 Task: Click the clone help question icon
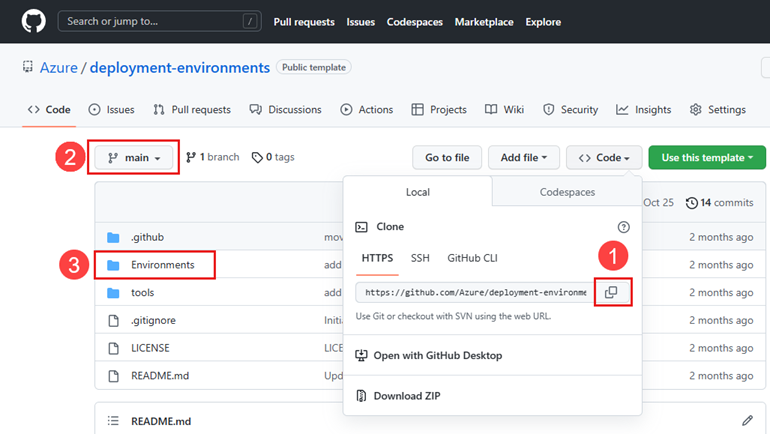click(624, 227)
